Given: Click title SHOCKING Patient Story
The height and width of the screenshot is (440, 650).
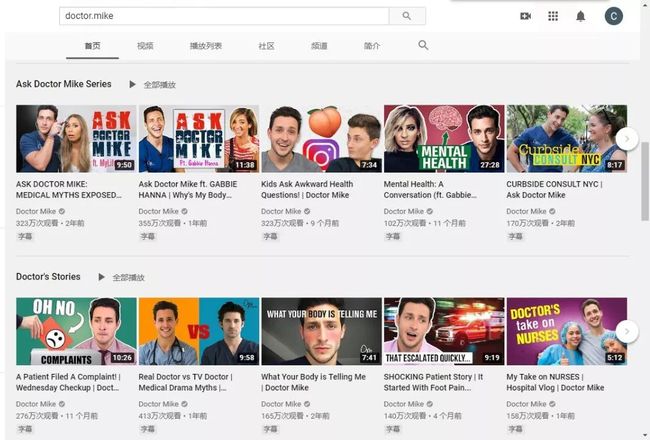Looking at the screenshot, I should pos(433,382).
